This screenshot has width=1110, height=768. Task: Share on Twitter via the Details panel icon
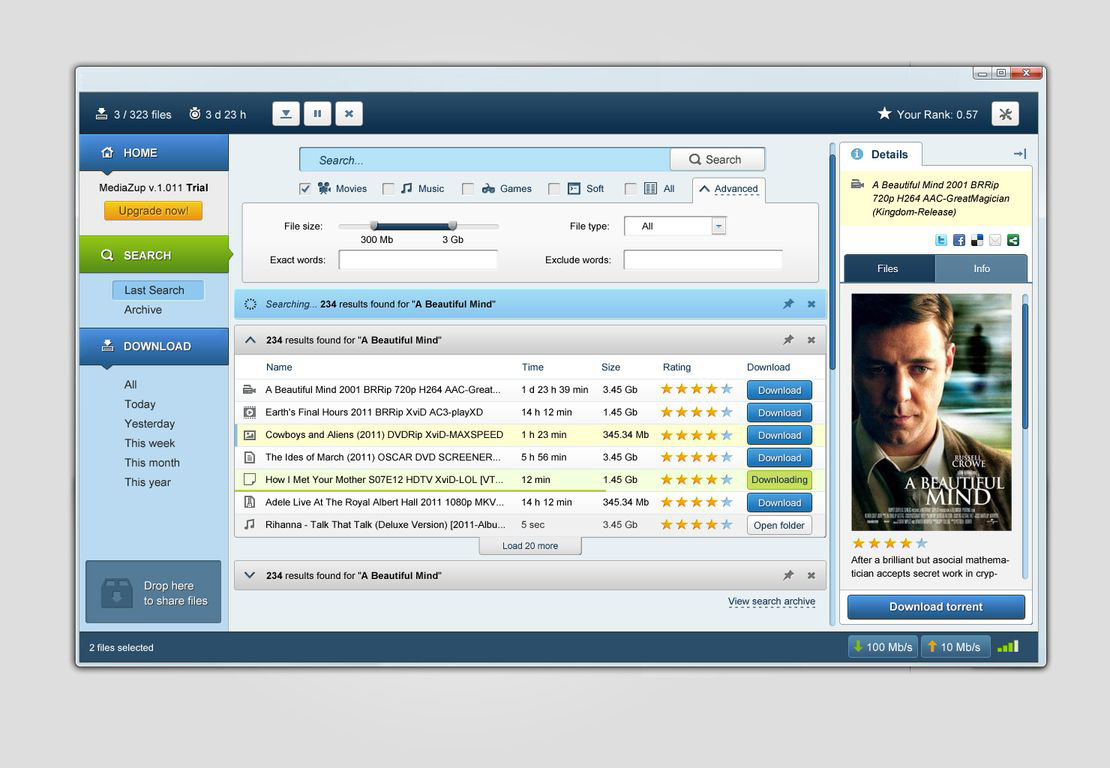pyautogui.click(x=941, y=240)
